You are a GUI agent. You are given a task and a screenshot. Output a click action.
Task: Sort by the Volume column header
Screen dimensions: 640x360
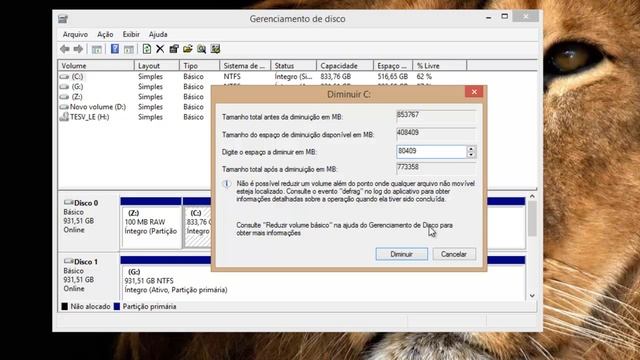click(x=96, y=66)
